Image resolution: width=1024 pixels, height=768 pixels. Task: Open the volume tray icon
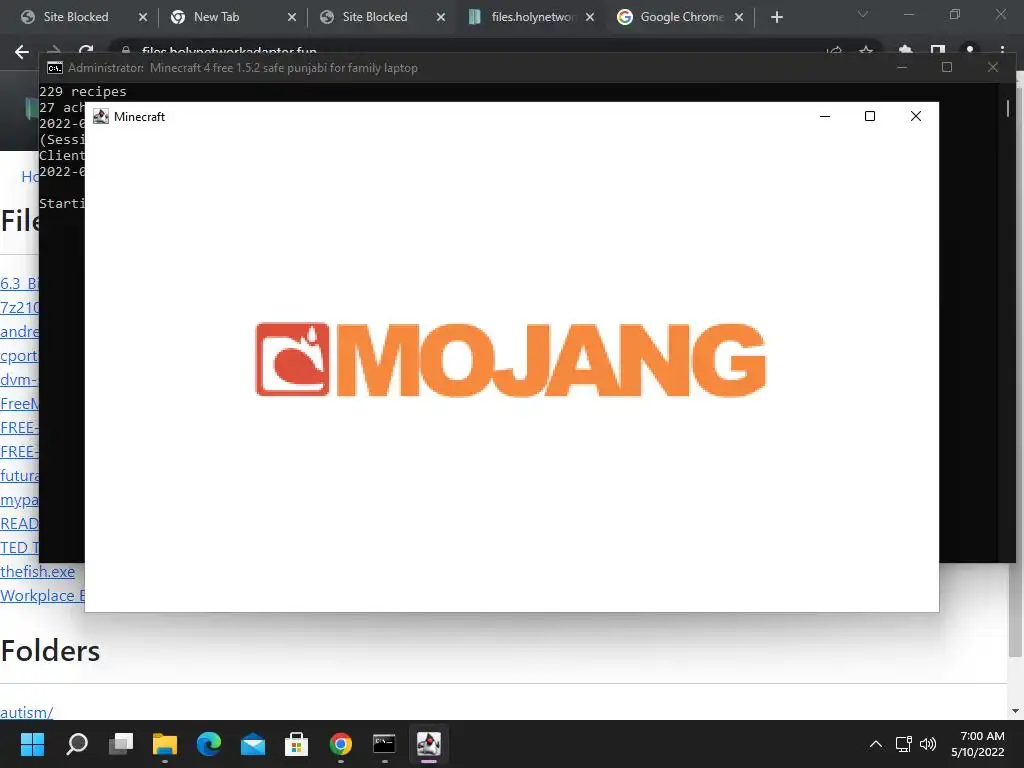(x=927, y=744)
